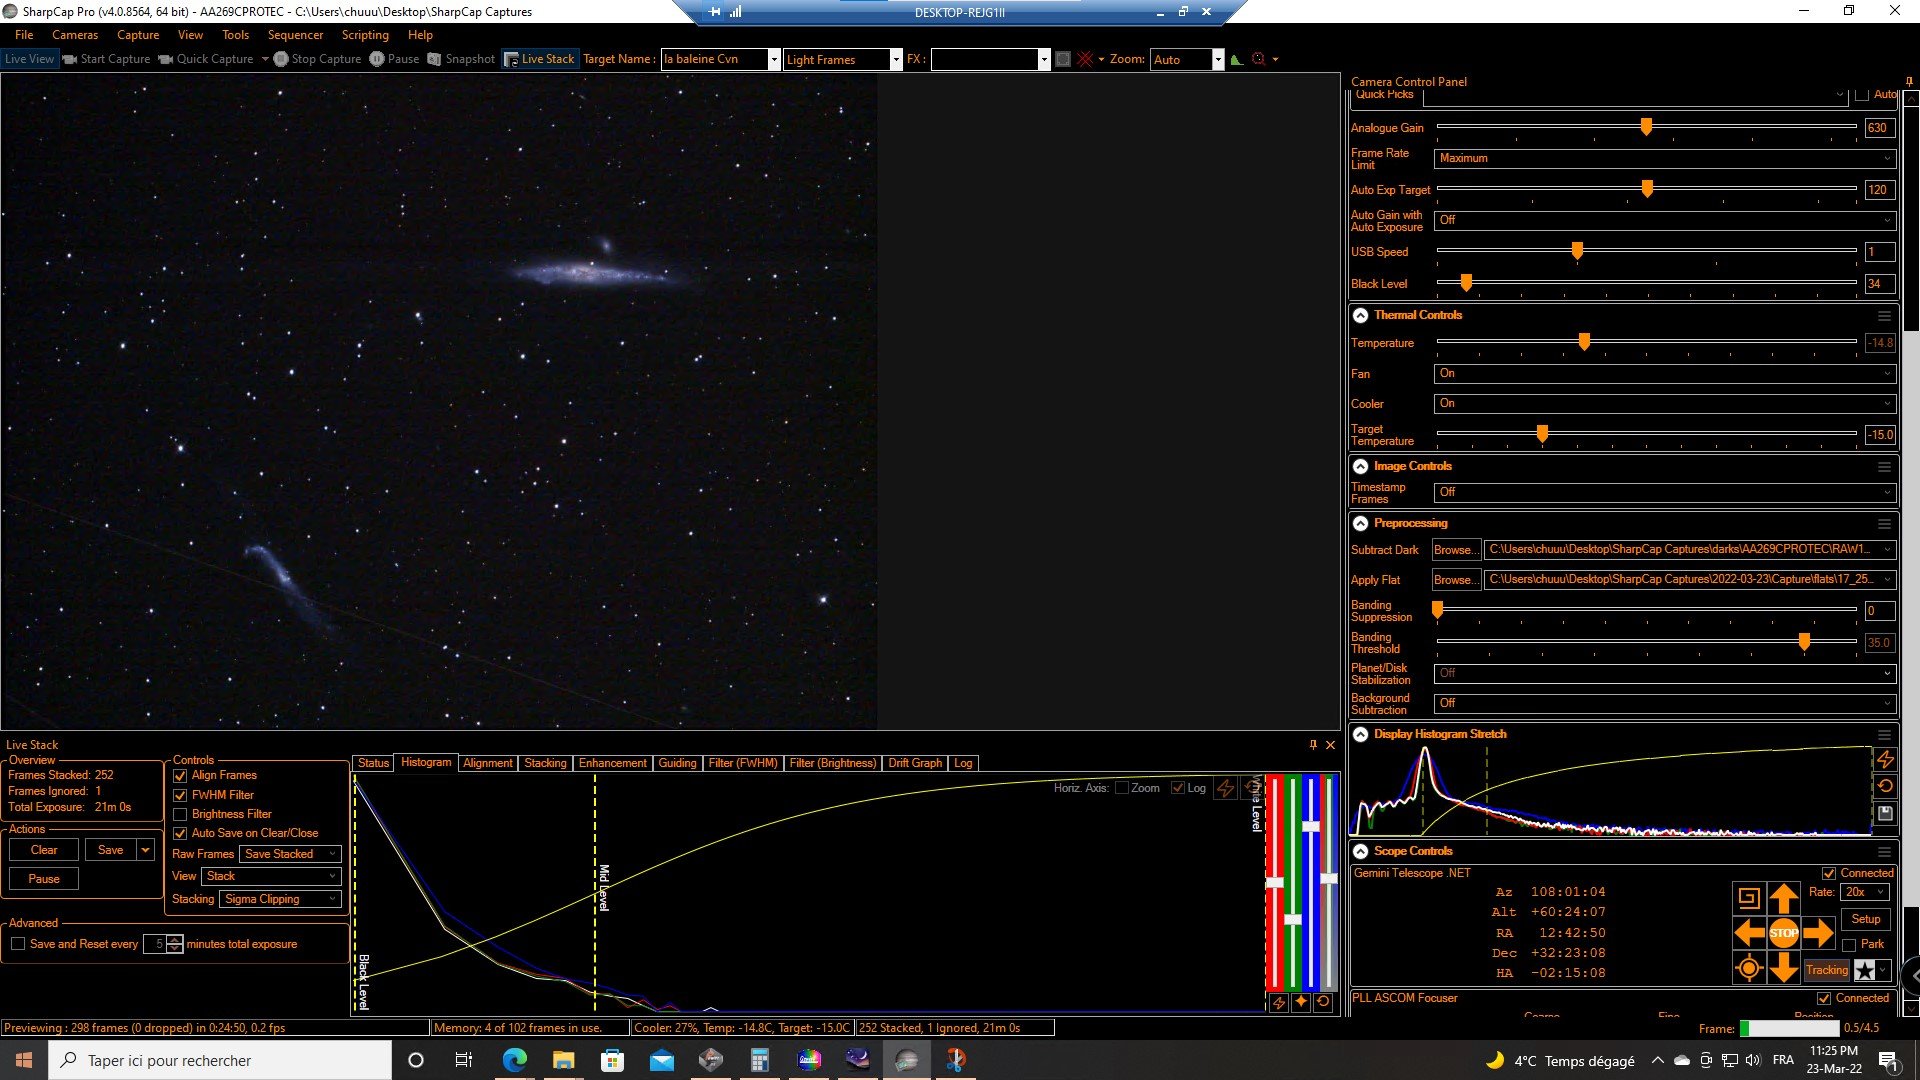Switch to the Alignment tab
Screen dimensions: 1920x1080
click(x=488, y=763)
